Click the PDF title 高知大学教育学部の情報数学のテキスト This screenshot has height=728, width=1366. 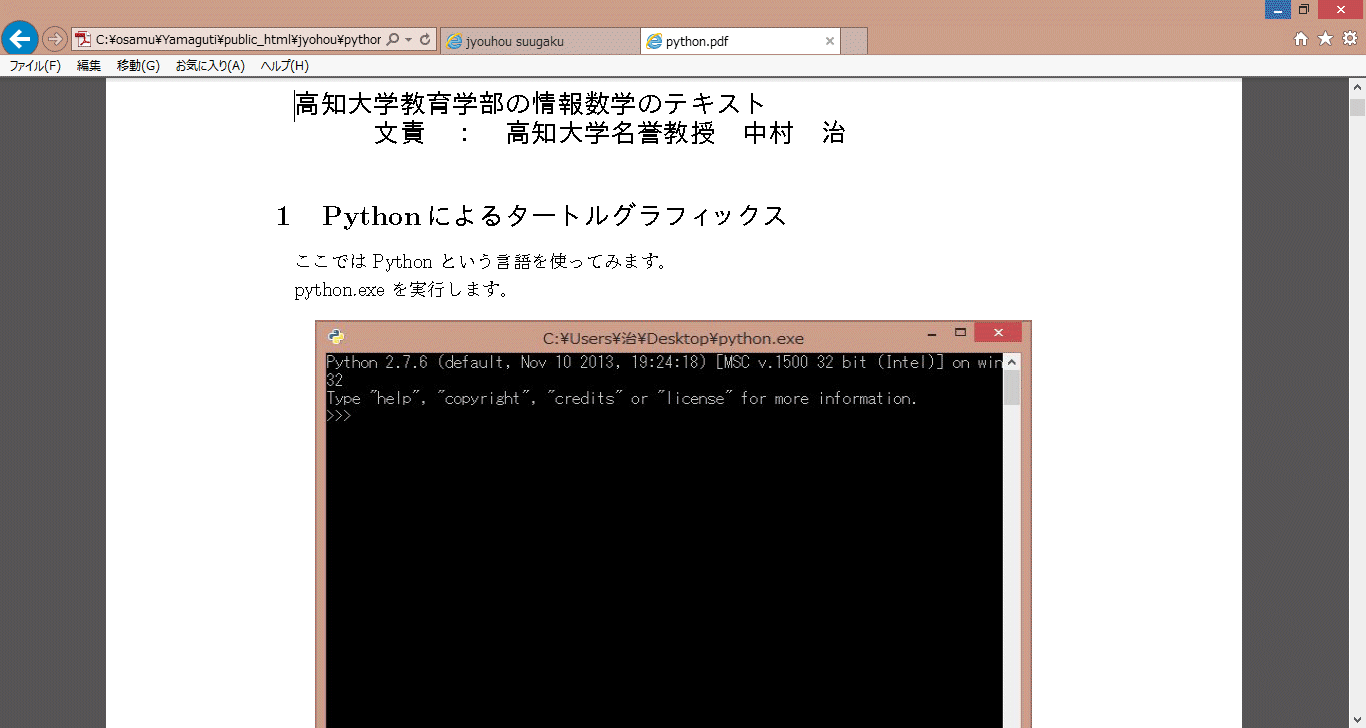[530, 104]
